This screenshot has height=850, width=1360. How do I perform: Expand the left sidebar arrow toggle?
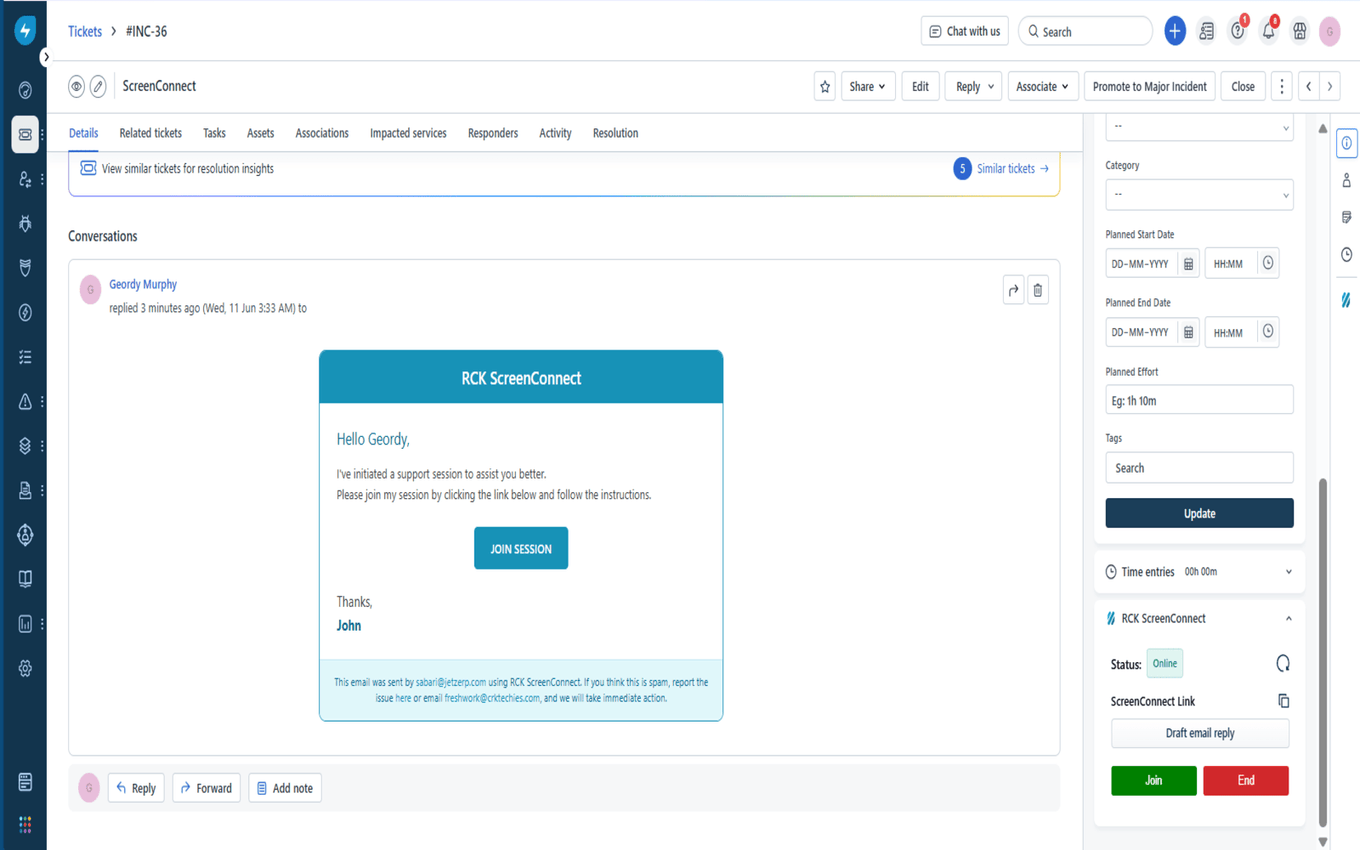point(45,58)
